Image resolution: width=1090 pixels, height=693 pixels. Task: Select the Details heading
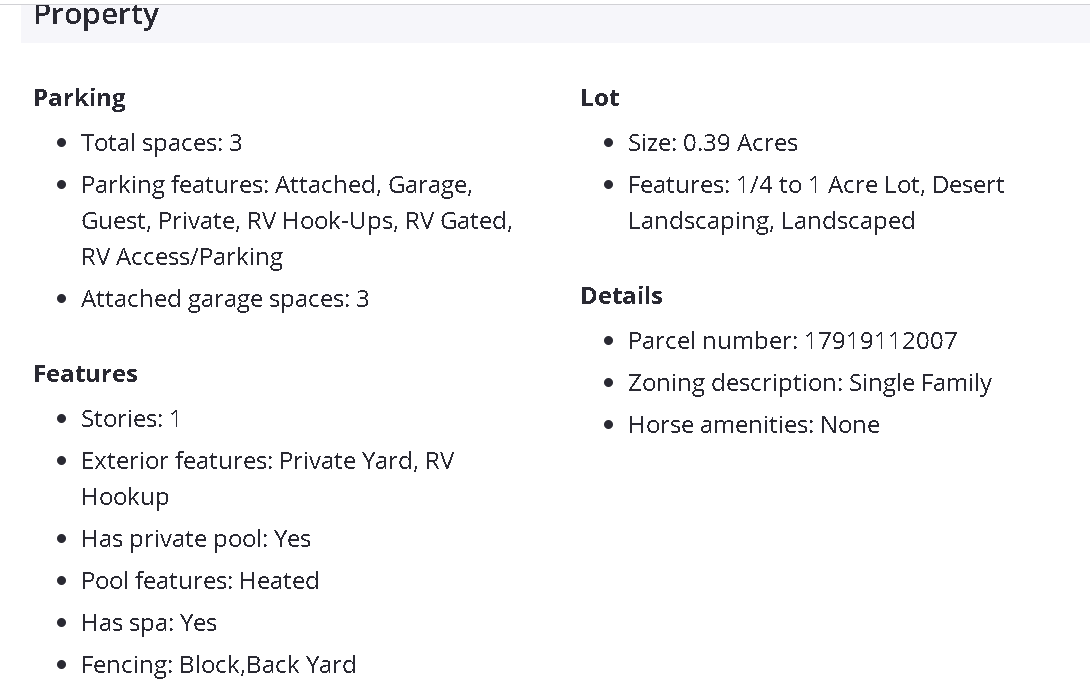(621, 296)
